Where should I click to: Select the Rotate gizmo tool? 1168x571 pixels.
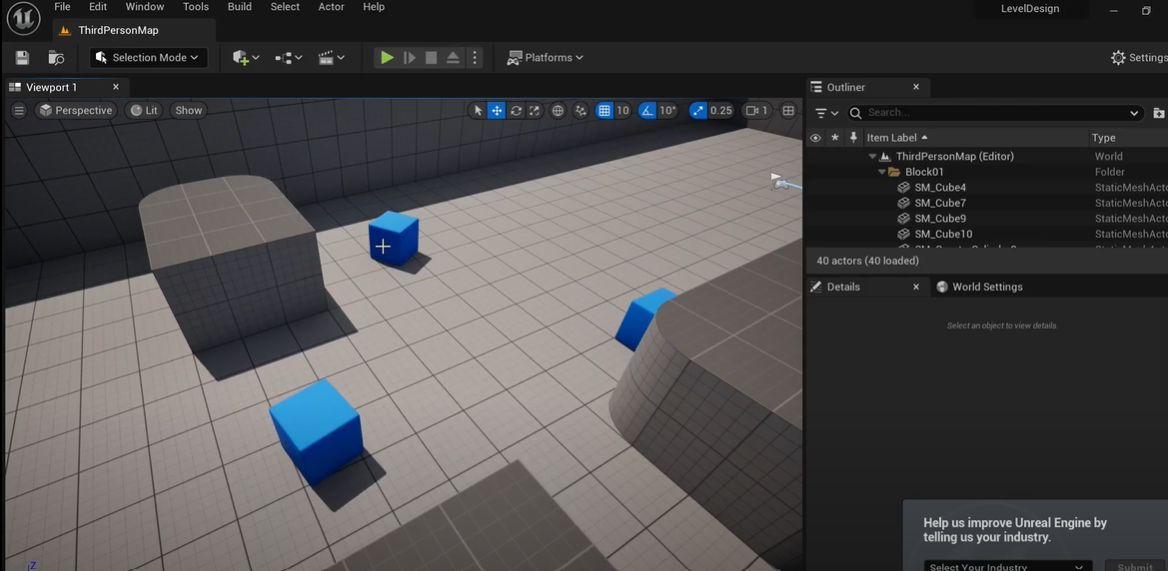516,111
